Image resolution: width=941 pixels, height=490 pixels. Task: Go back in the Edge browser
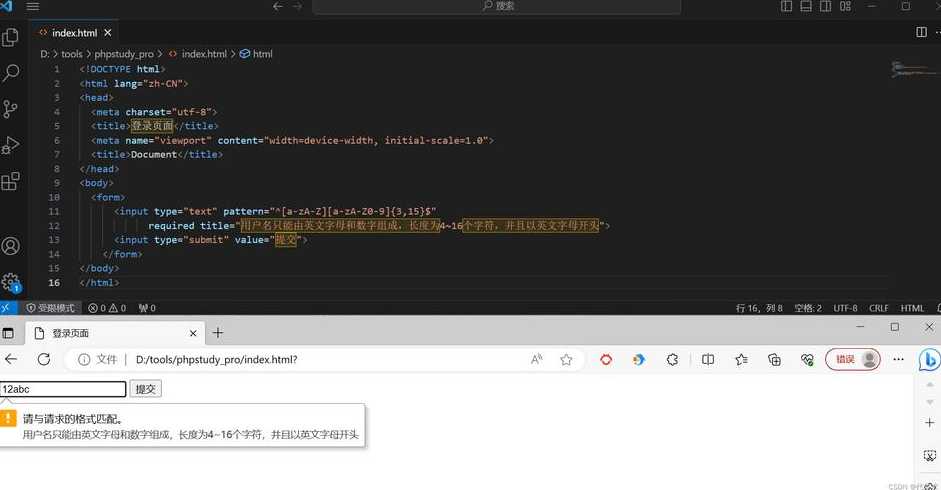11,359
